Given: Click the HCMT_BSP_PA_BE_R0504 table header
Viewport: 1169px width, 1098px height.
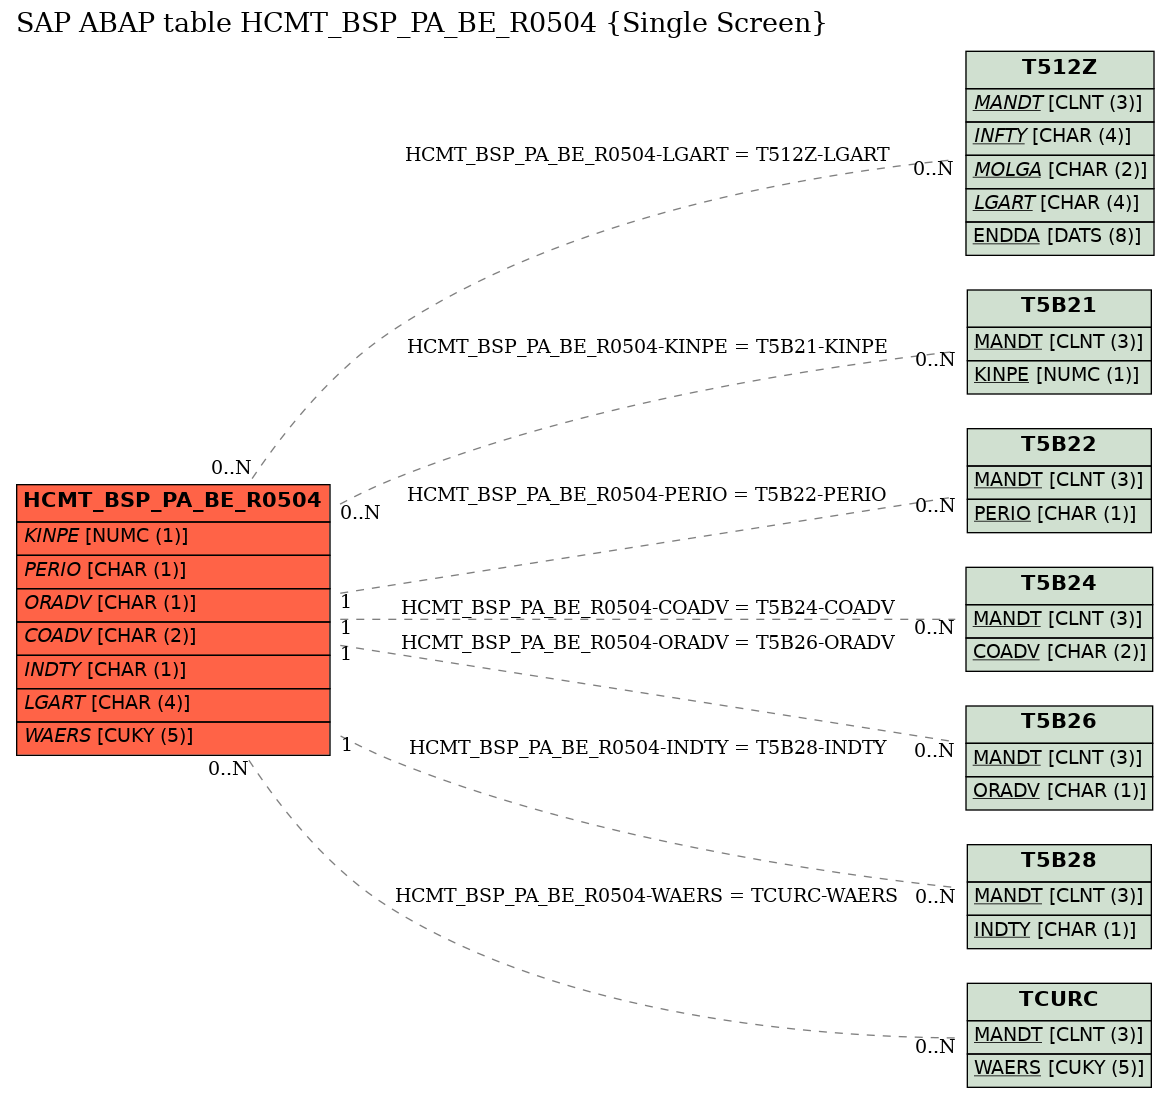Looking at the screenshot, I should click(173, 503).
